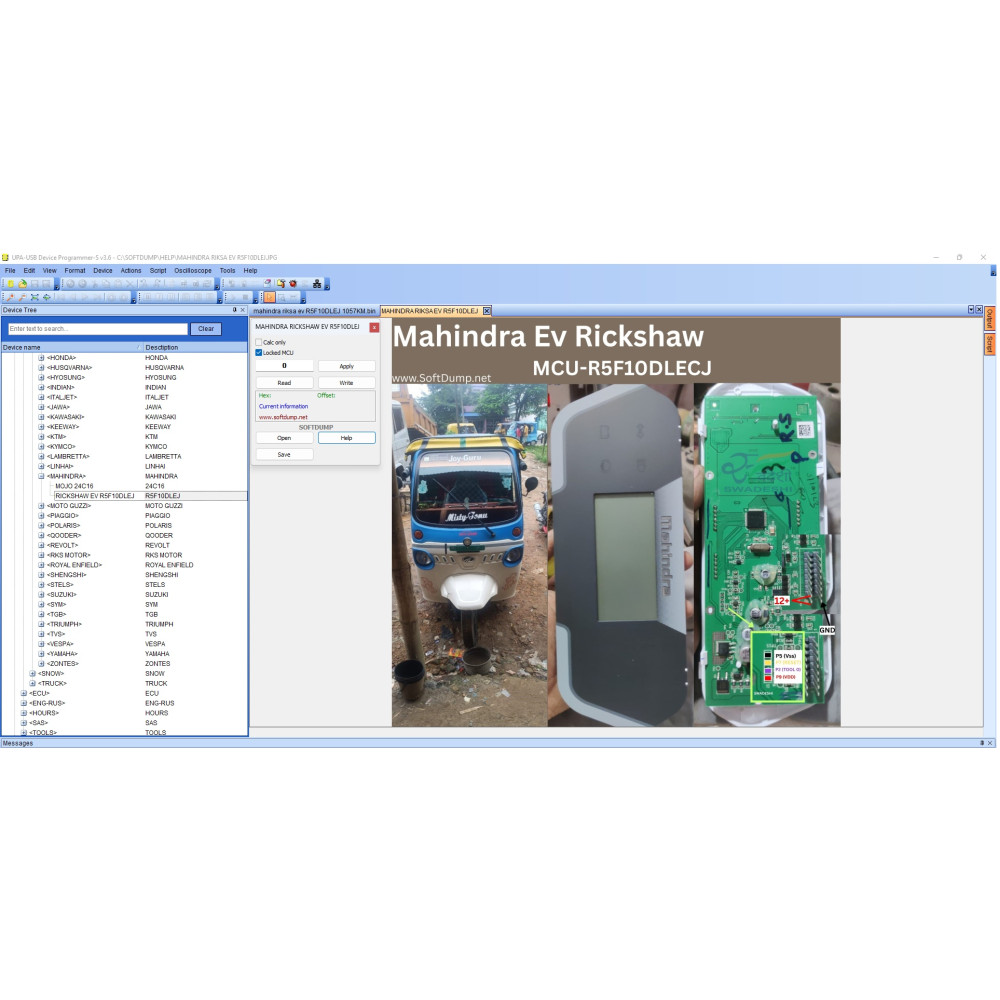The image size is (1000, 1000).
Task: Click the Save button in the dialog
Action: (x=284, y=455)
